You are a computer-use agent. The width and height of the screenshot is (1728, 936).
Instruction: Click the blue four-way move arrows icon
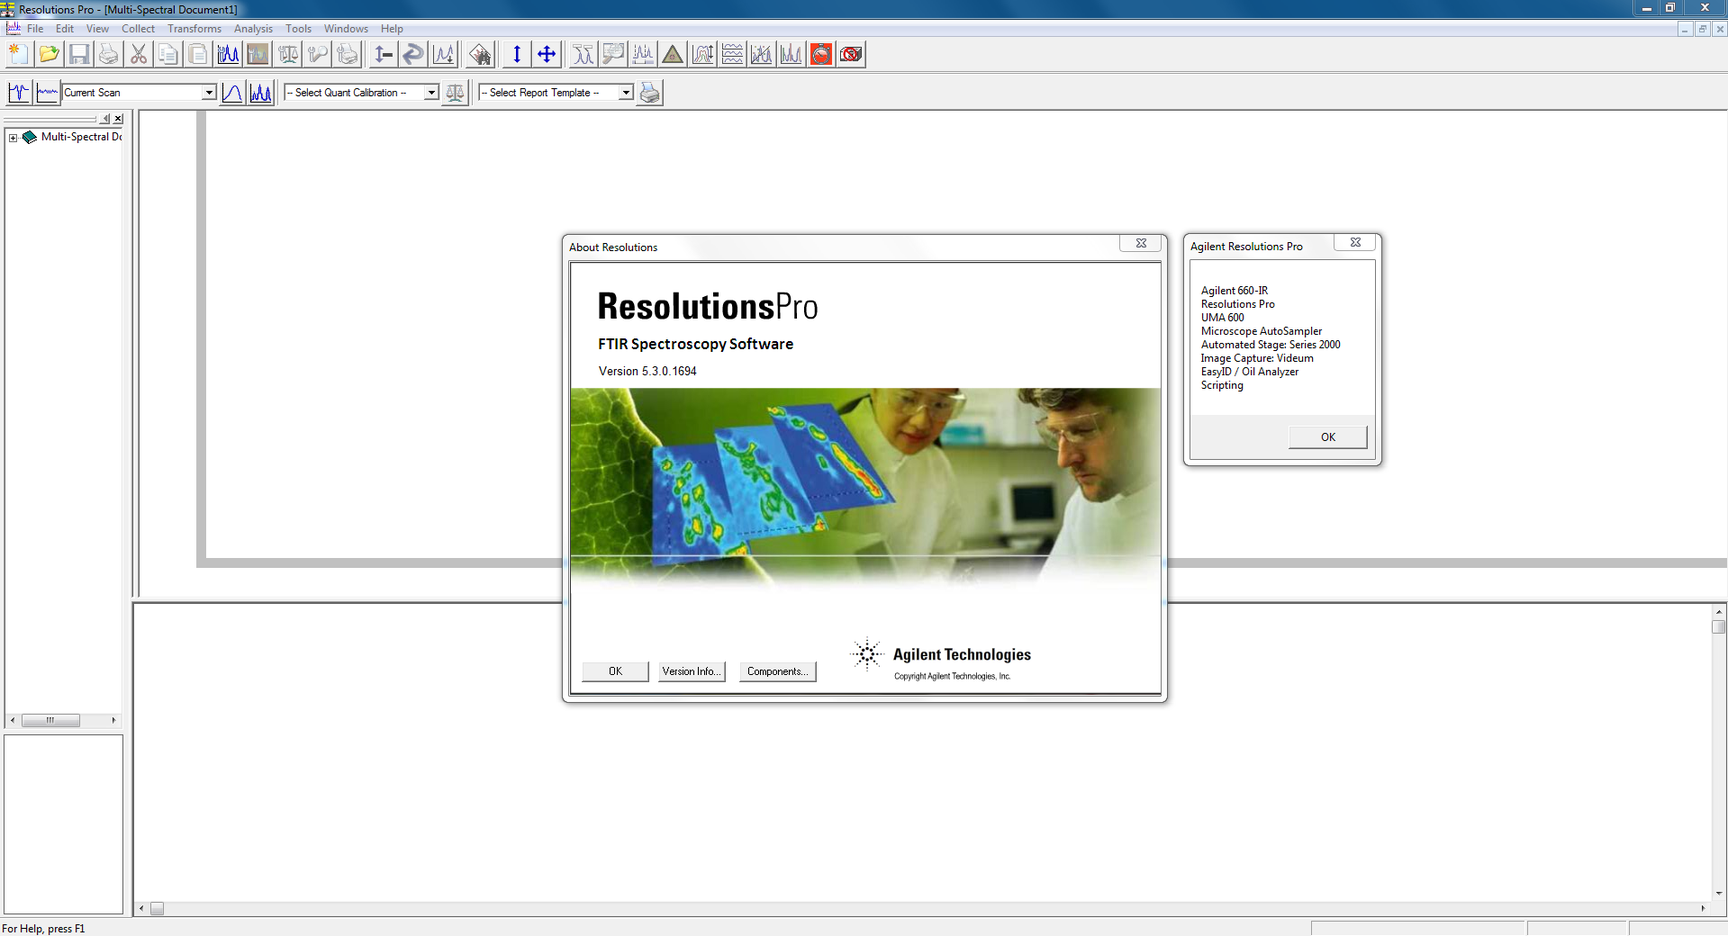tap(546, 54)
